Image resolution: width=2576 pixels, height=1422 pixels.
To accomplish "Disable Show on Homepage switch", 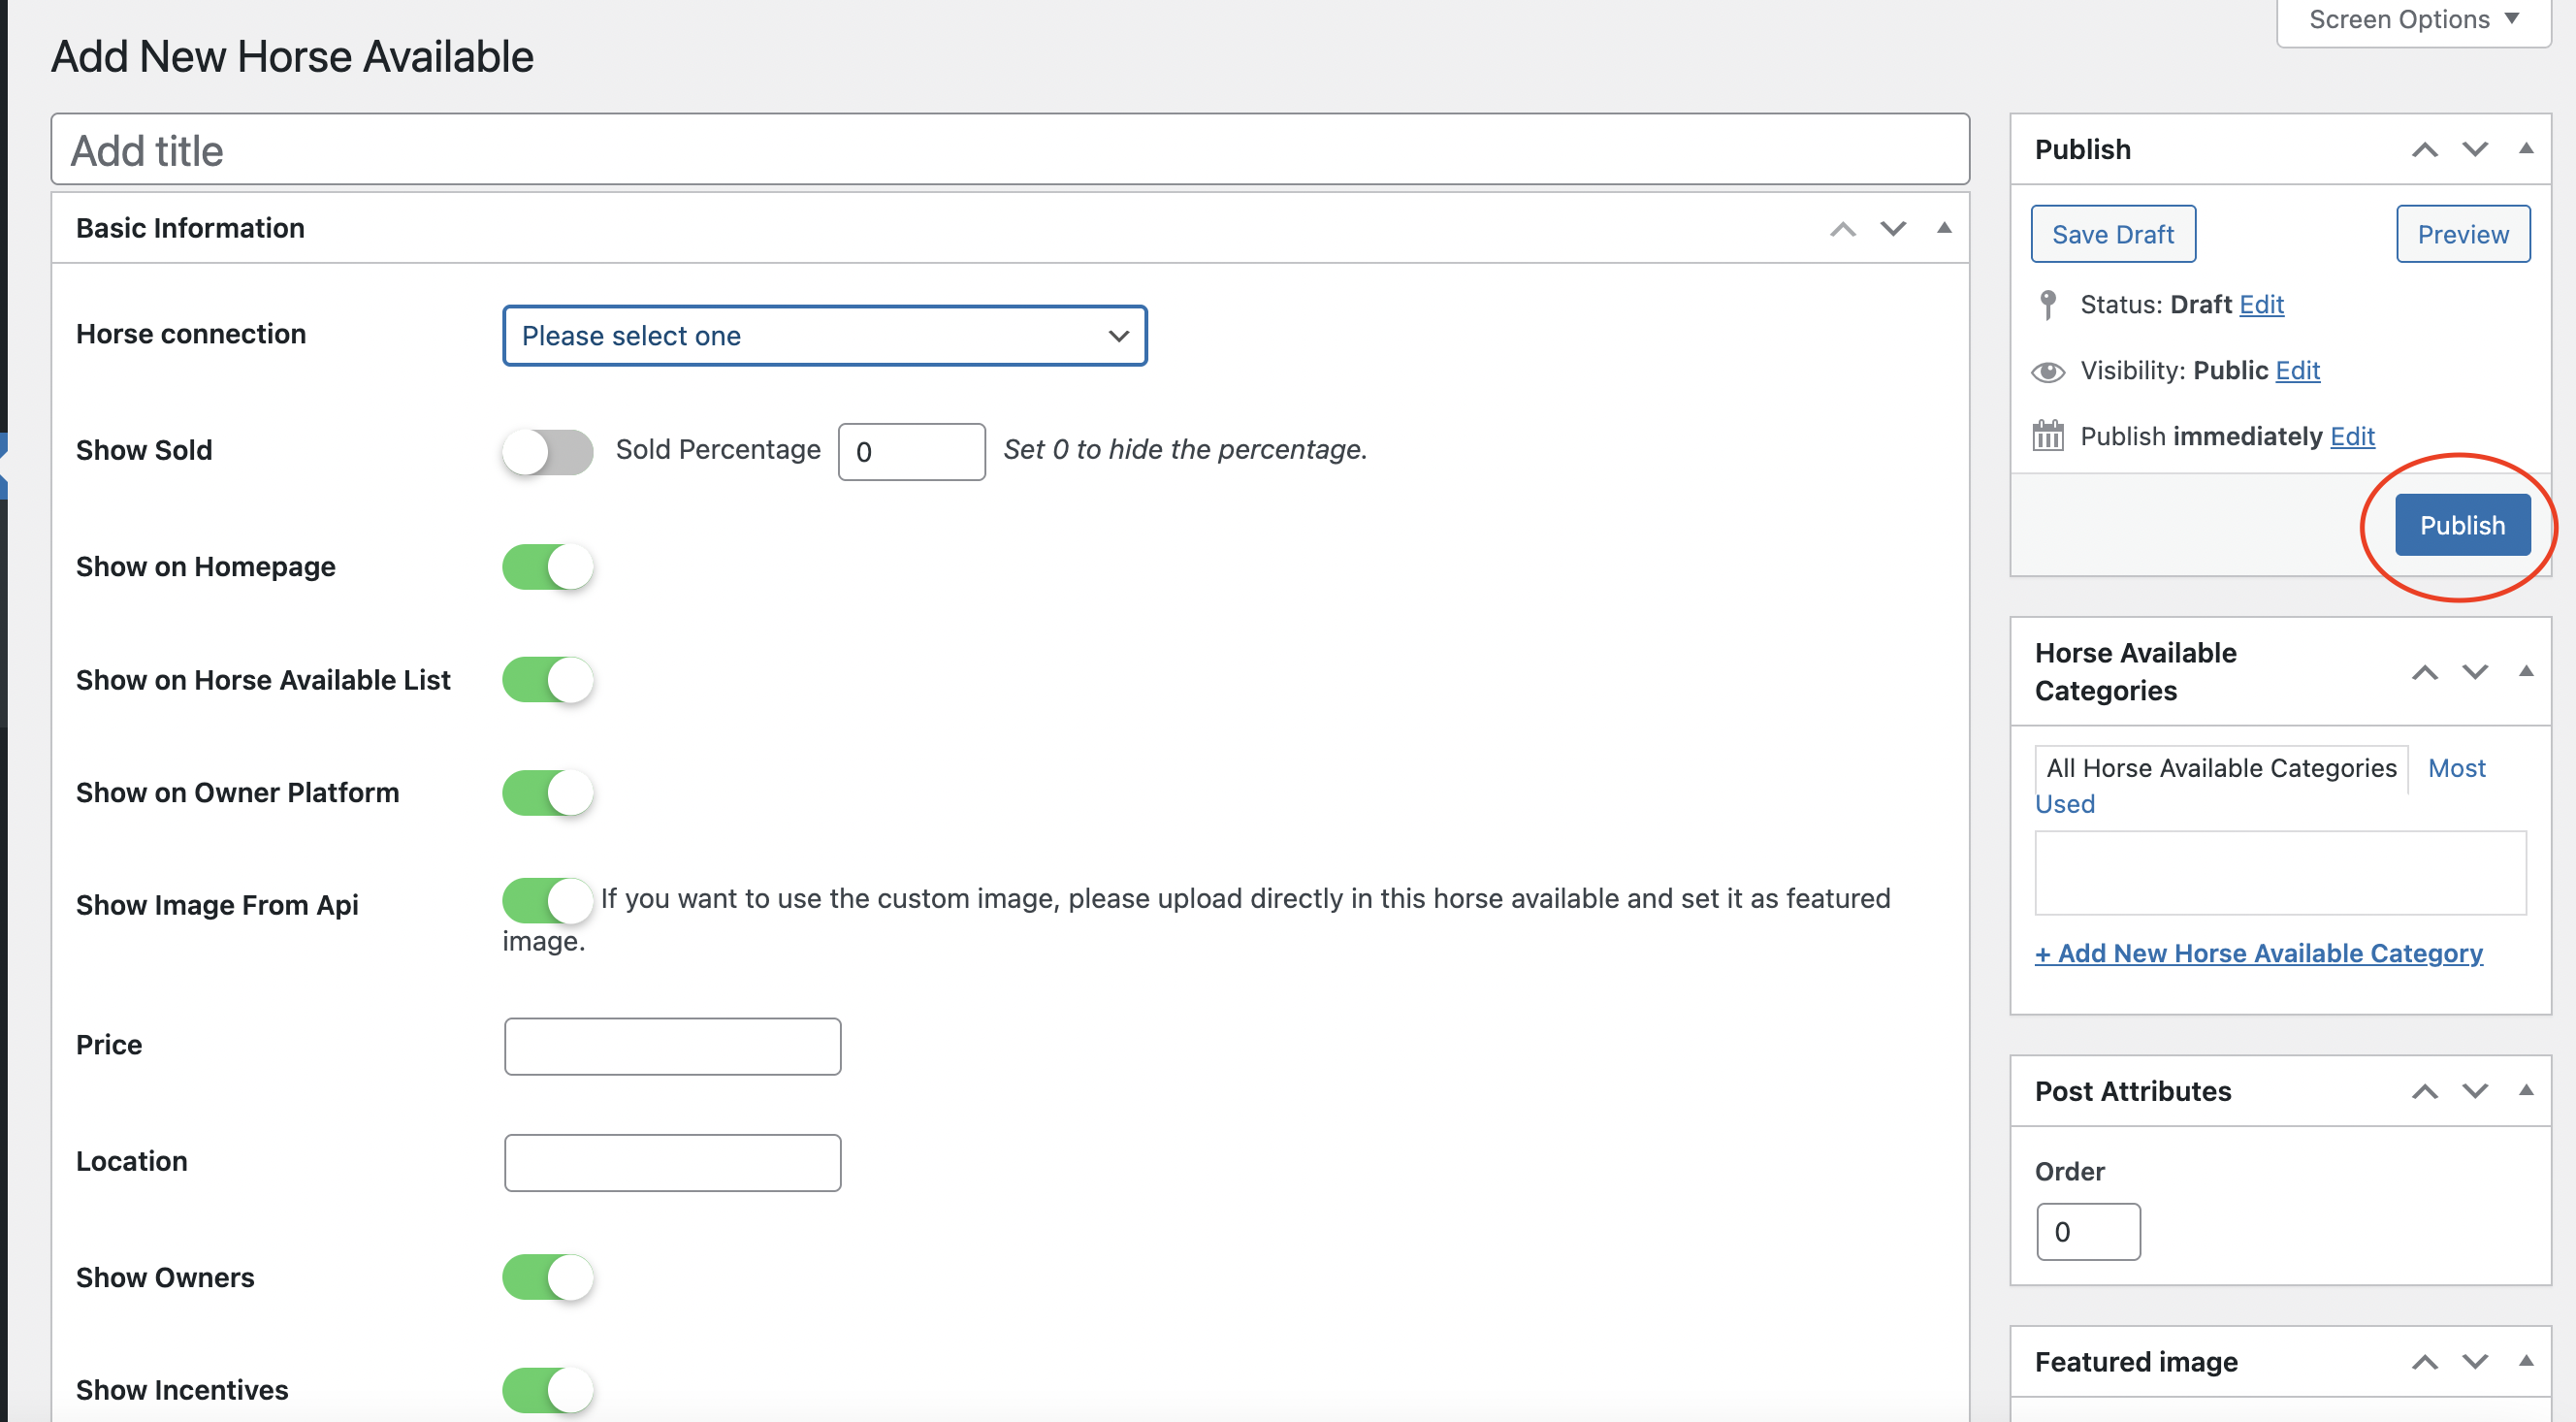I will tap(547, 567).
